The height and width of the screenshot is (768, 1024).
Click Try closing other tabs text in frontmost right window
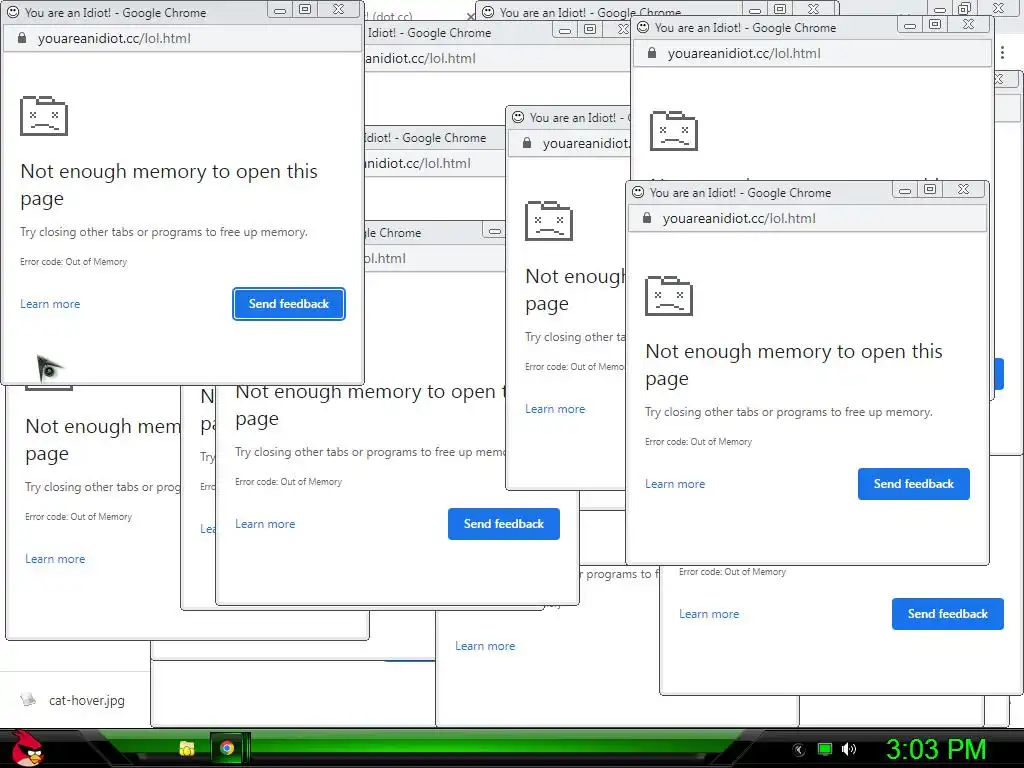[x=789, y=412]
